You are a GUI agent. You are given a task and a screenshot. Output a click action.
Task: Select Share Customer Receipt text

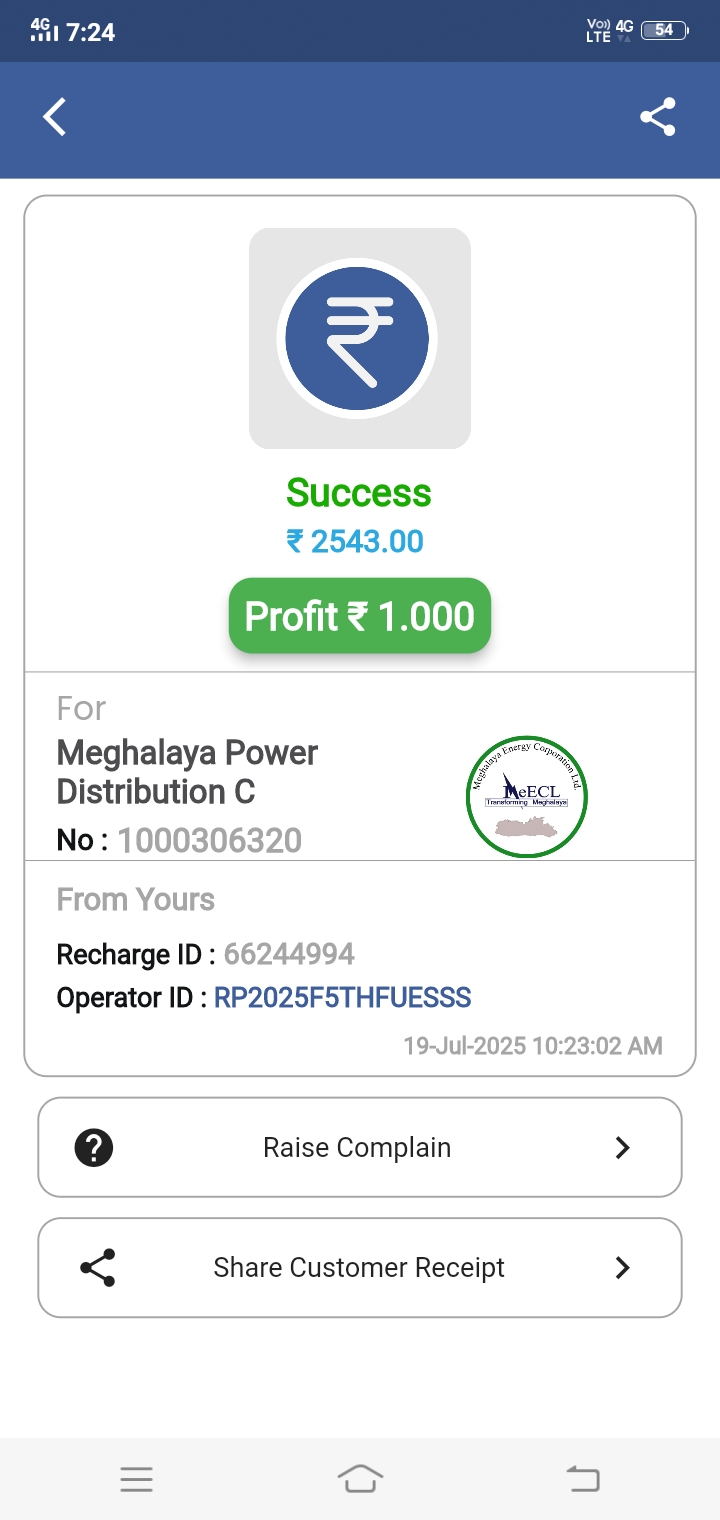coord(359,1267)
